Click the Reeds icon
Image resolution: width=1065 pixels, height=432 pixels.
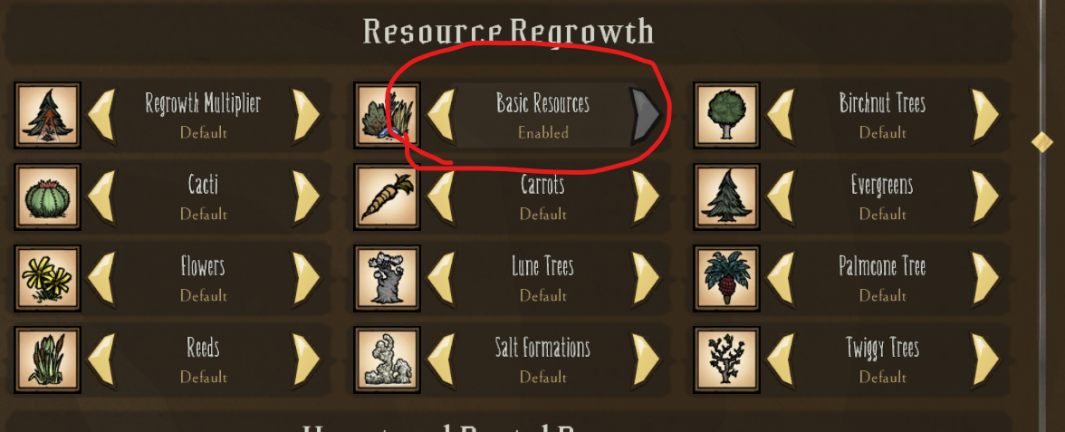[x=48, y=360]
